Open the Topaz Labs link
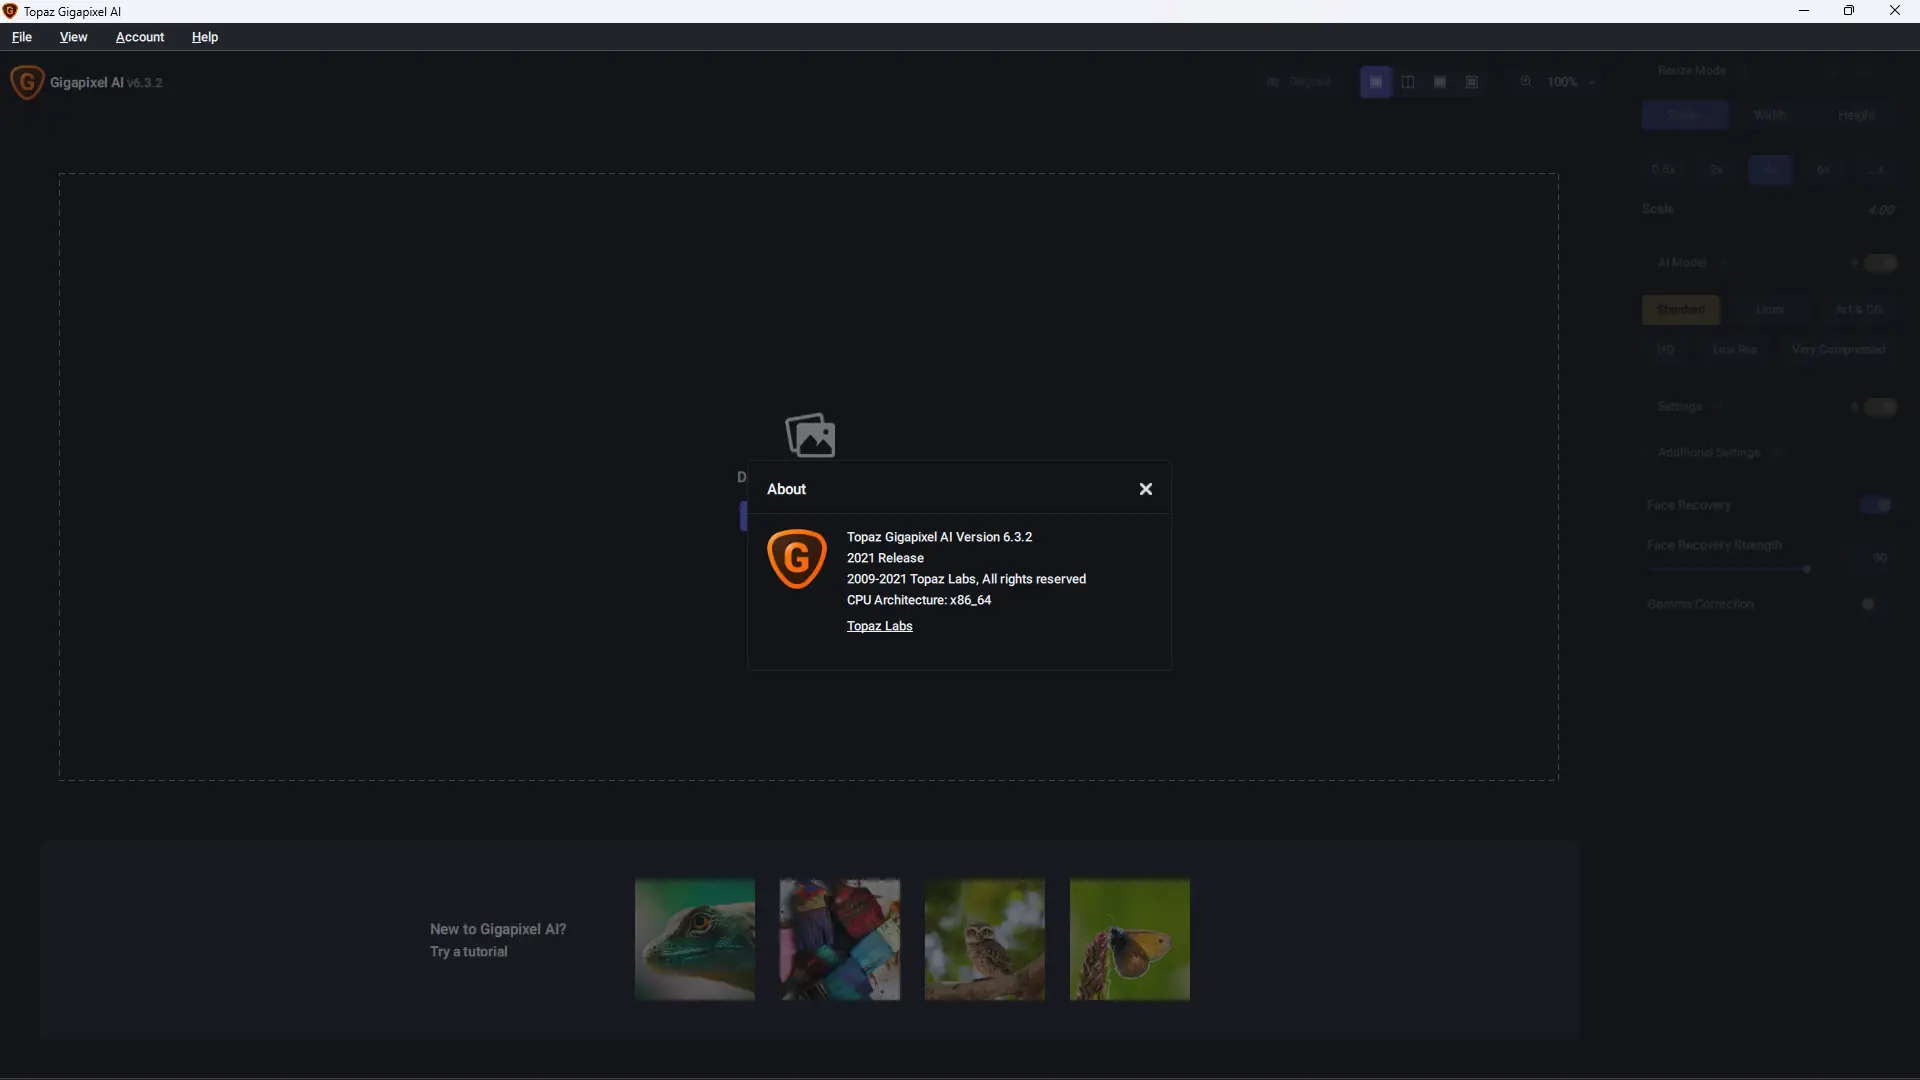The width and height of the screenshot is (1920, 1080). coord(879,626)
